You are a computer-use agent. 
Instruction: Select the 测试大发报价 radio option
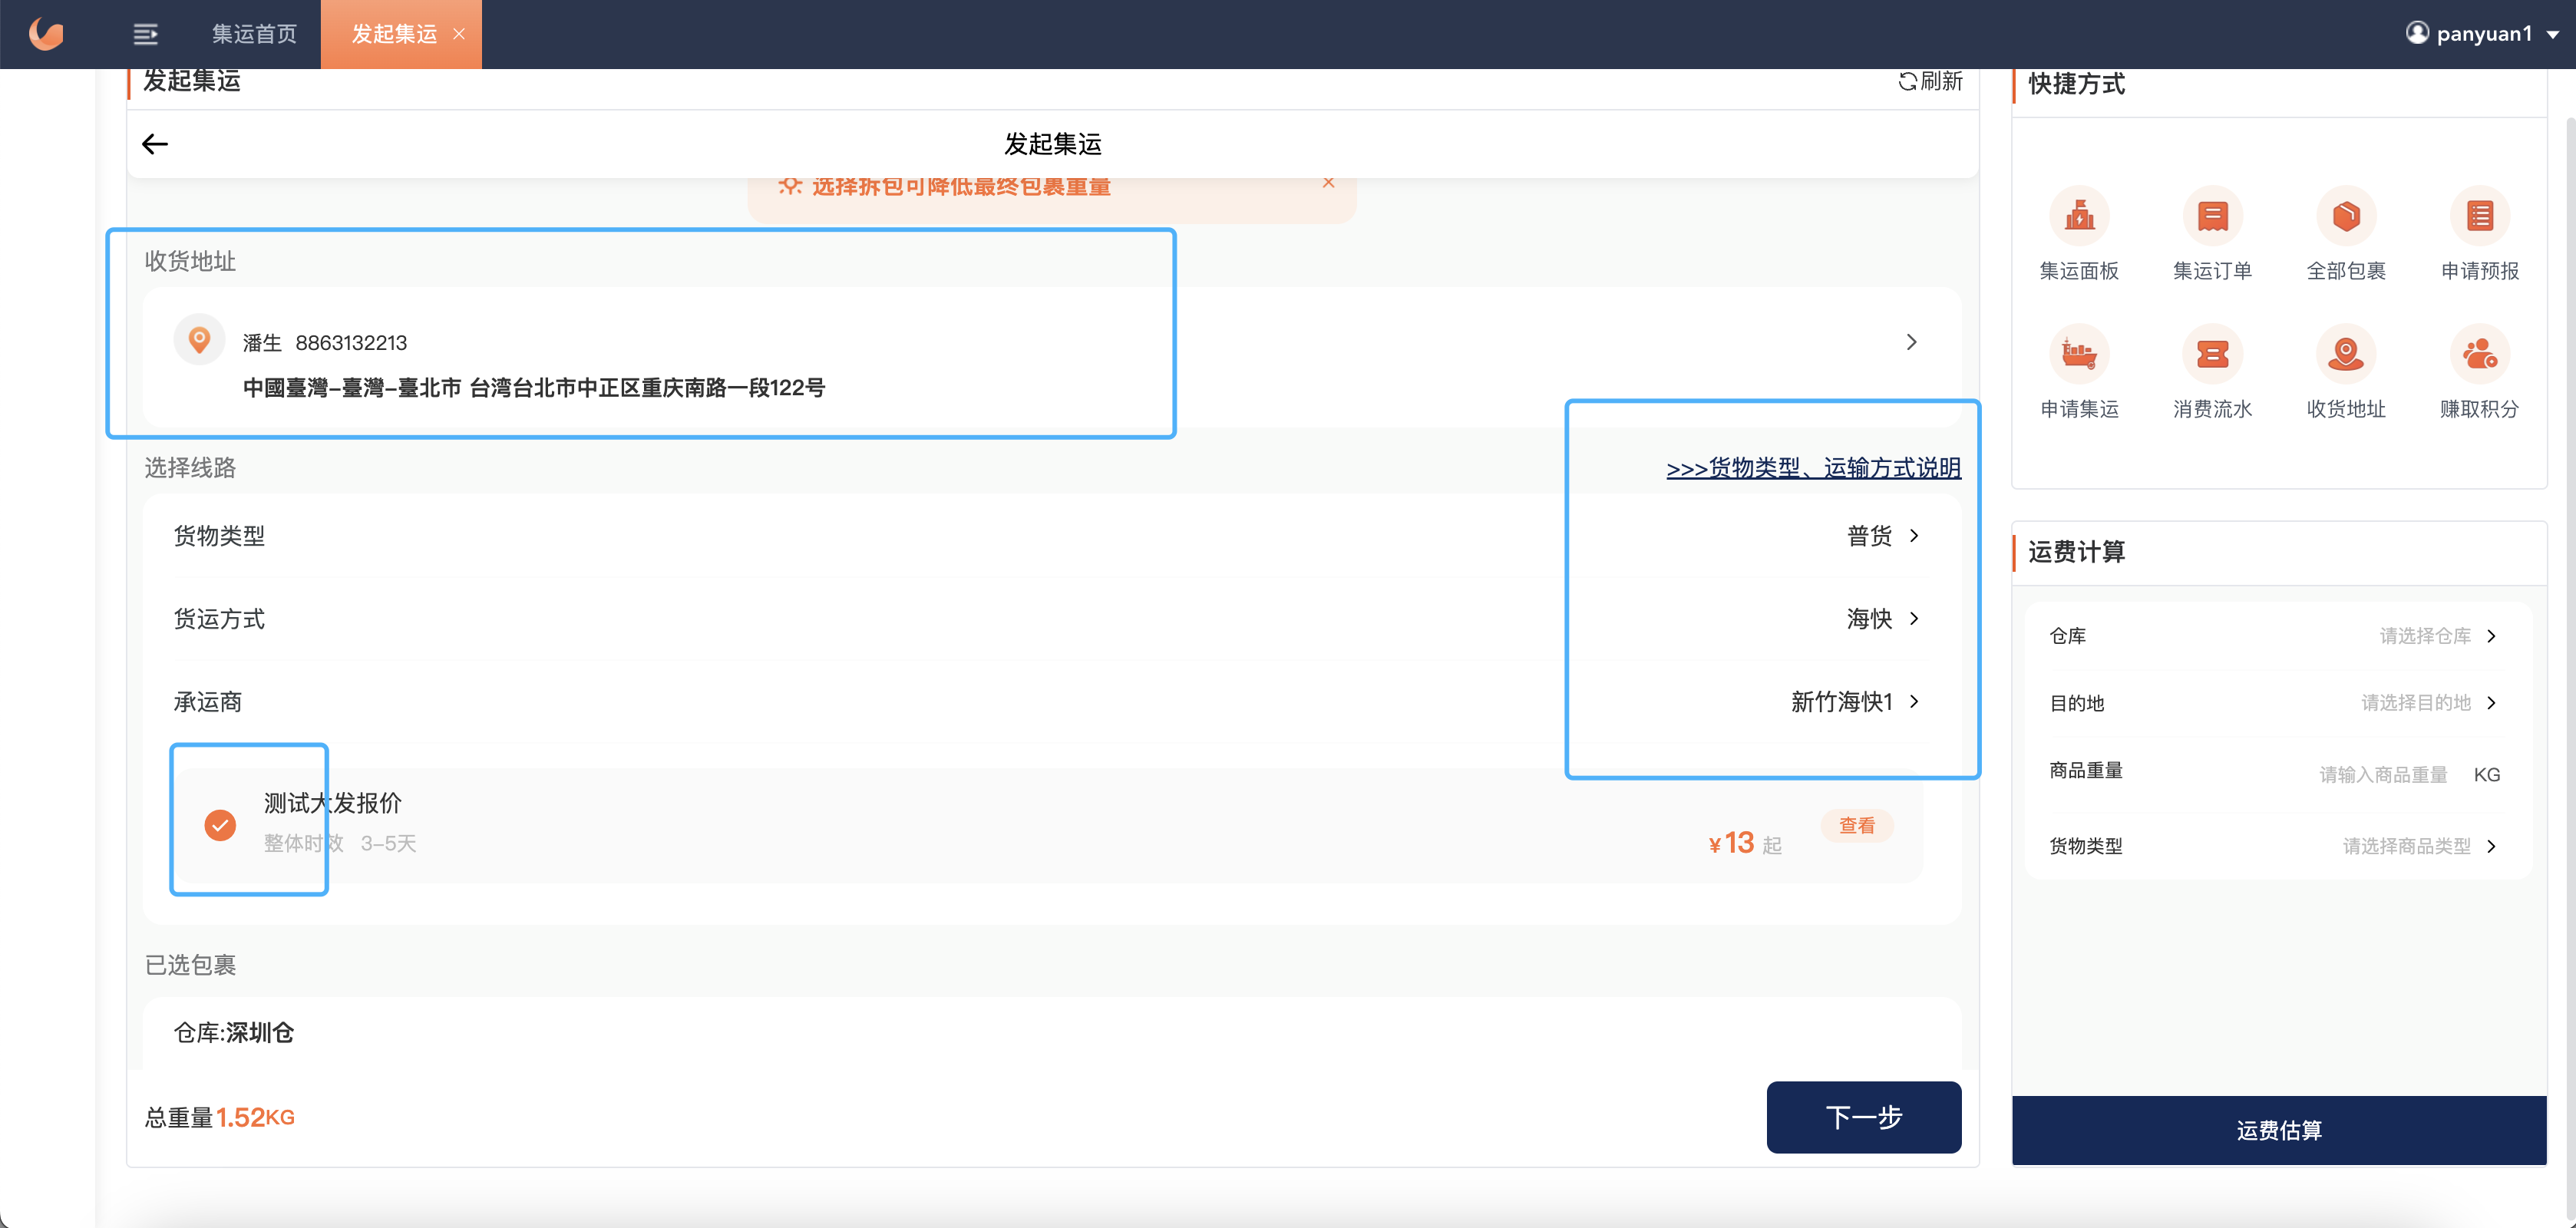click(x=220, y=825)
